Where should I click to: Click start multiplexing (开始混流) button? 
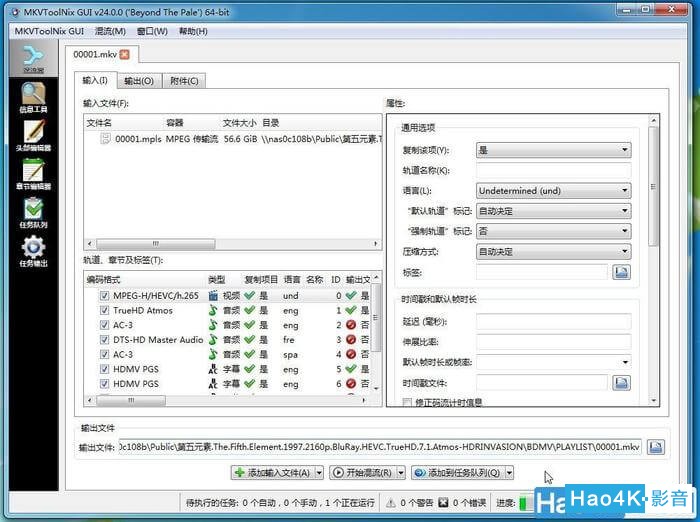[363, 472]
